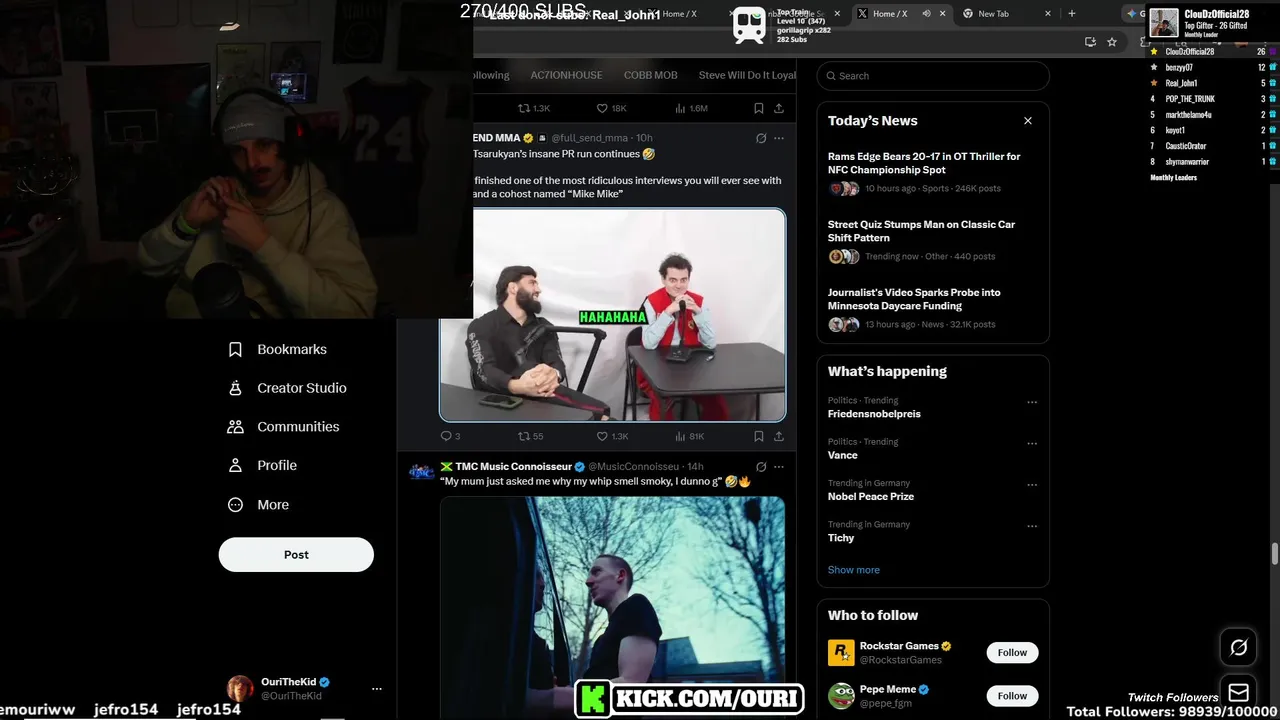1280x720 pixels.
Task: View analytics of post with 81K views
Action: coord(690,436)
